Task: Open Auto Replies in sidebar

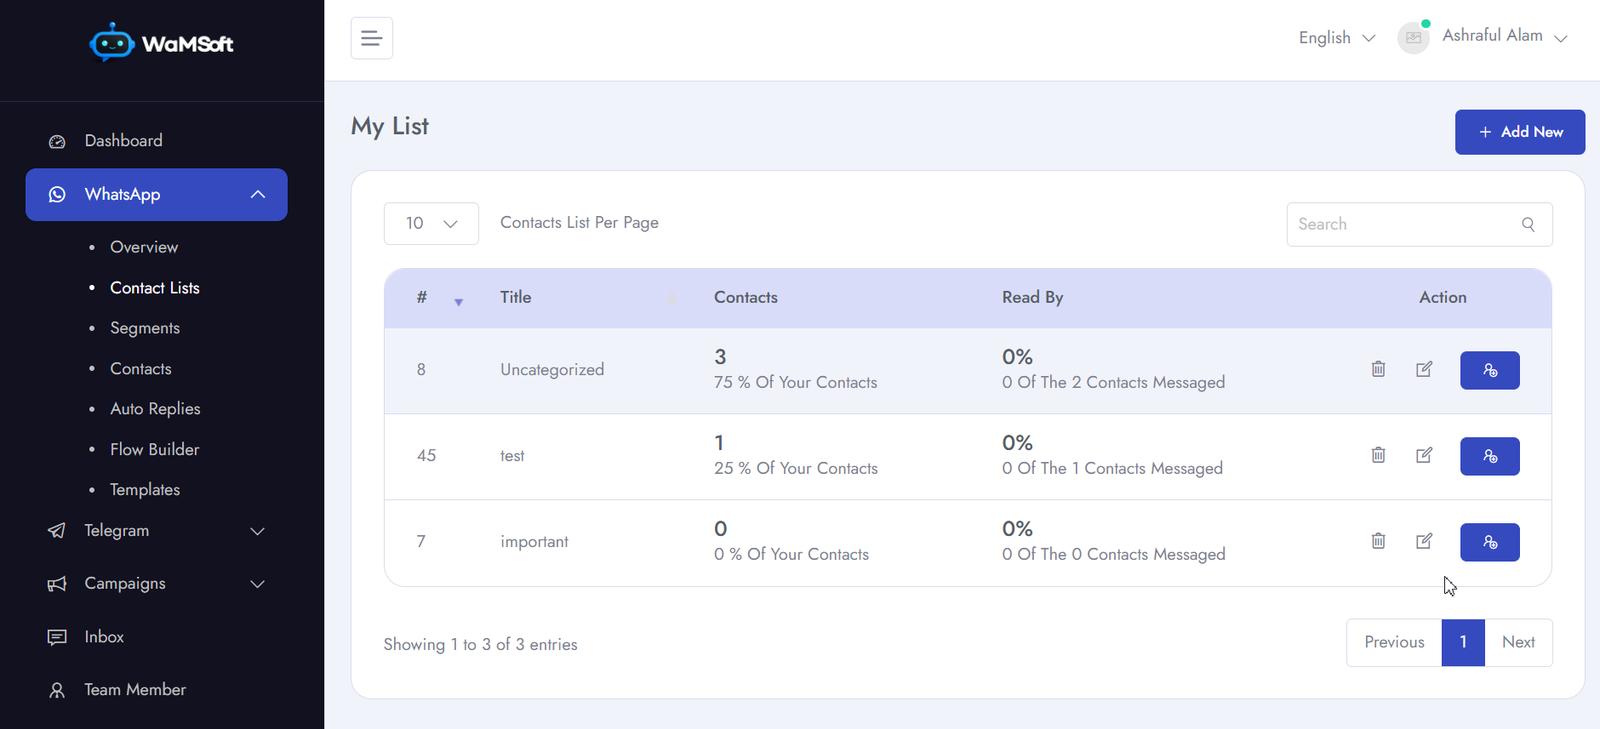Action: click(x=155, y=409)
